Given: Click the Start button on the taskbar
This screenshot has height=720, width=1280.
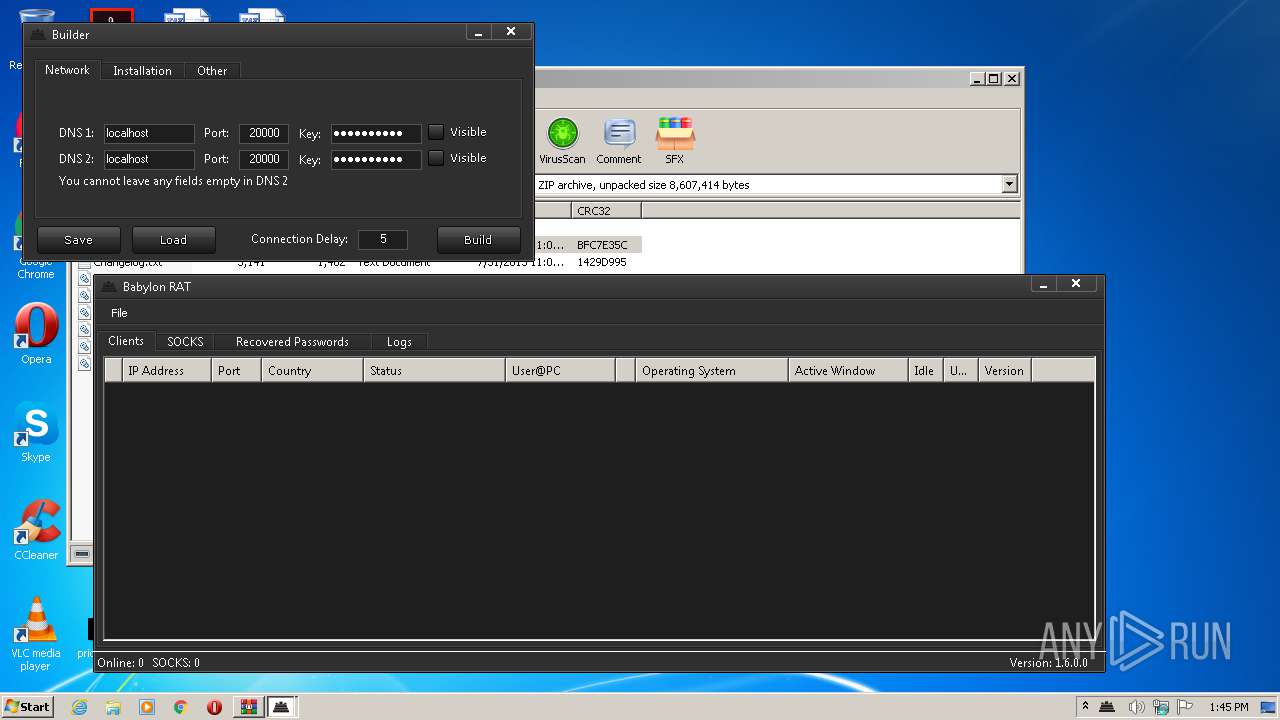Looking at the screenshot, I should click(27, 706).
